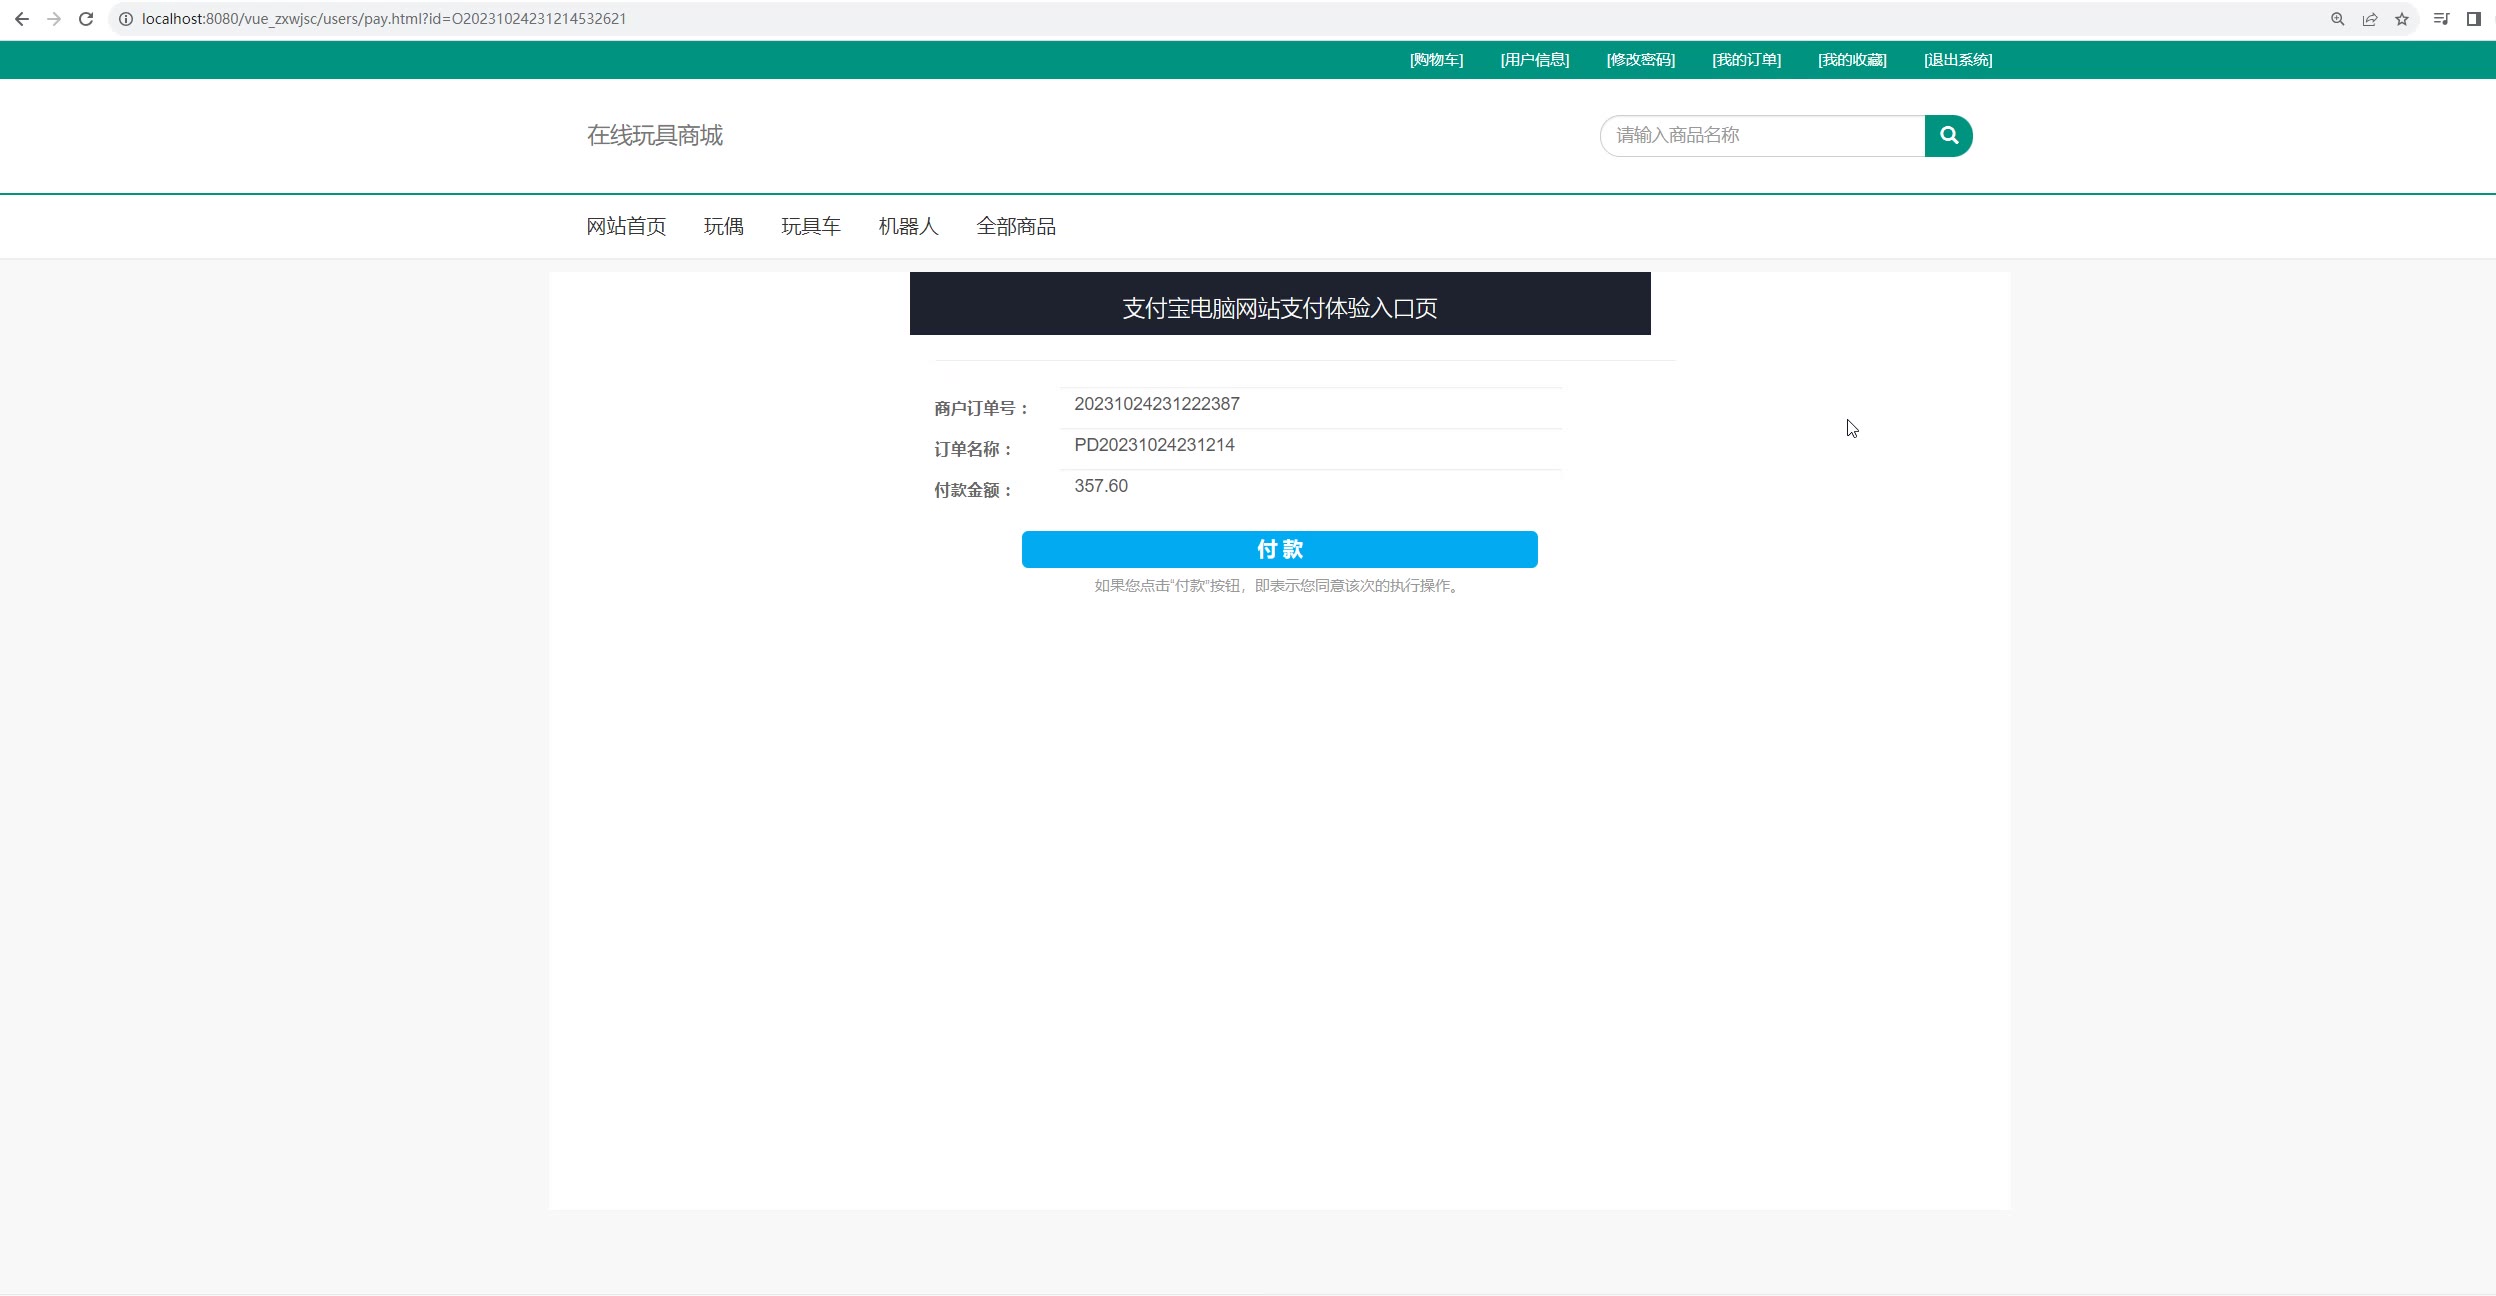Click the green search magnifier button
This screenshot has height=1296, width=2496.
coord(1948,136)
